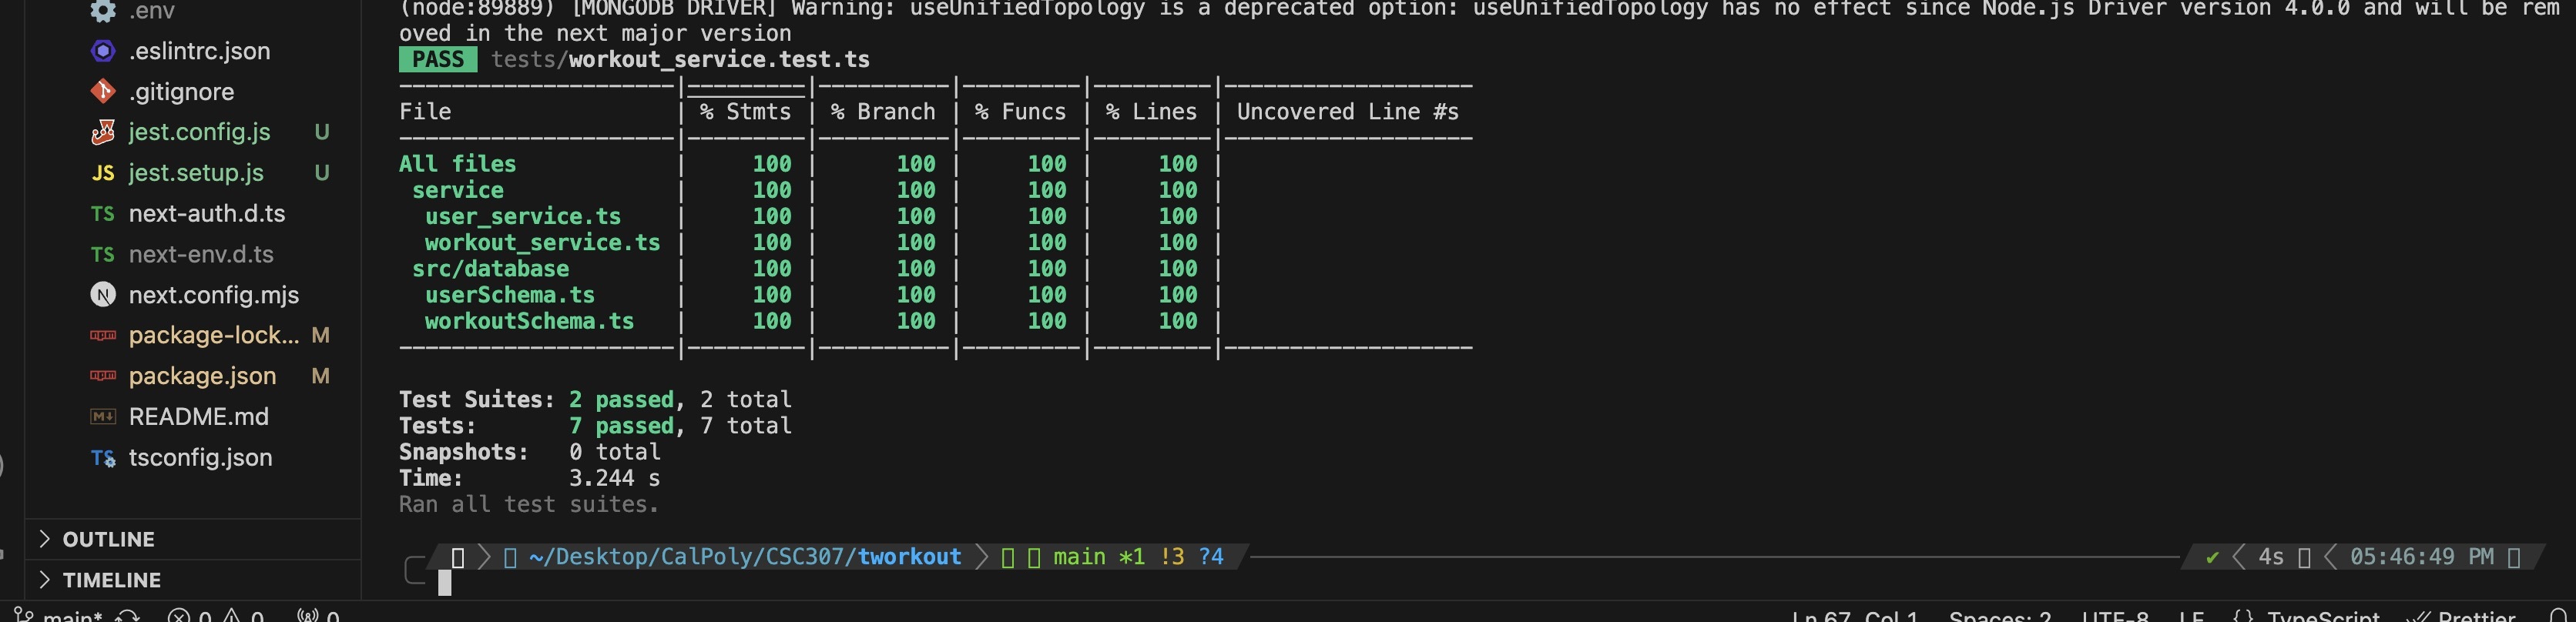Click the '% Funcs' column header
This screenshot has width=2576, height=622.
point(1021,112)
